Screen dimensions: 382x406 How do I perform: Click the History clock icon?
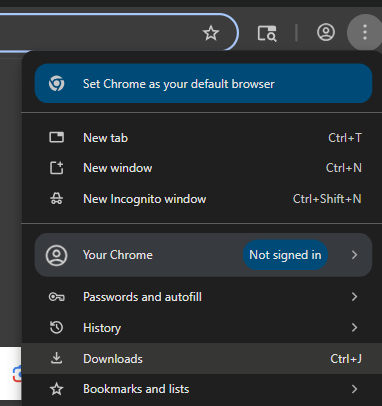56,327
